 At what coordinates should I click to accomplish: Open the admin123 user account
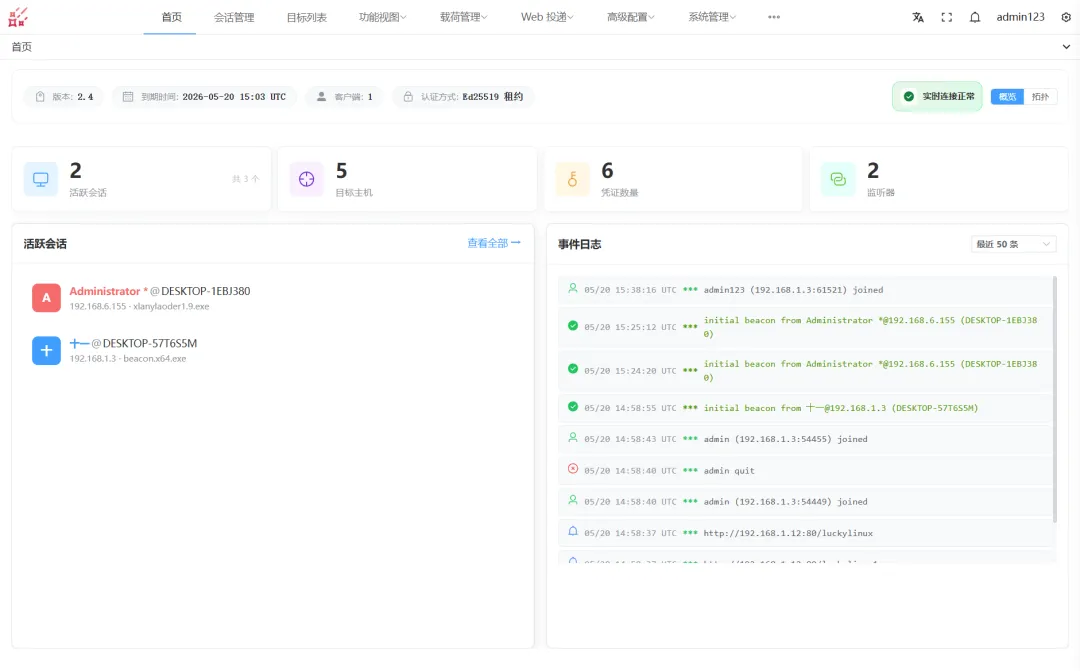click(x=1020, y=17)
